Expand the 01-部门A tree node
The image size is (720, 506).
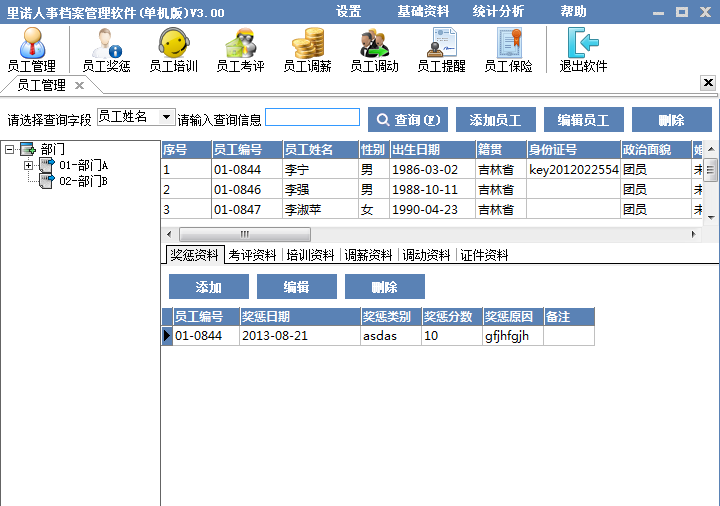(x=28, y=165)
